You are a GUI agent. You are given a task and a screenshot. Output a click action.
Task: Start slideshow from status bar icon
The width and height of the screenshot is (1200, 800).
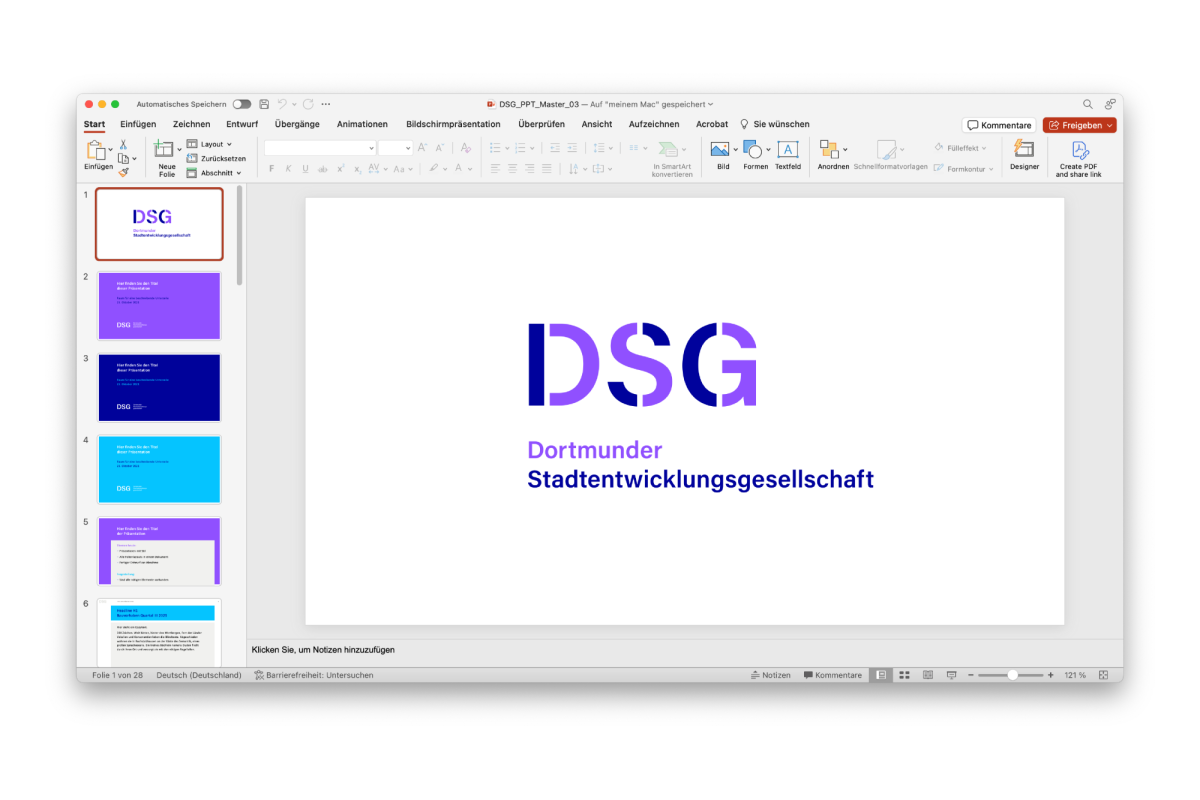(x=951, y=675)
